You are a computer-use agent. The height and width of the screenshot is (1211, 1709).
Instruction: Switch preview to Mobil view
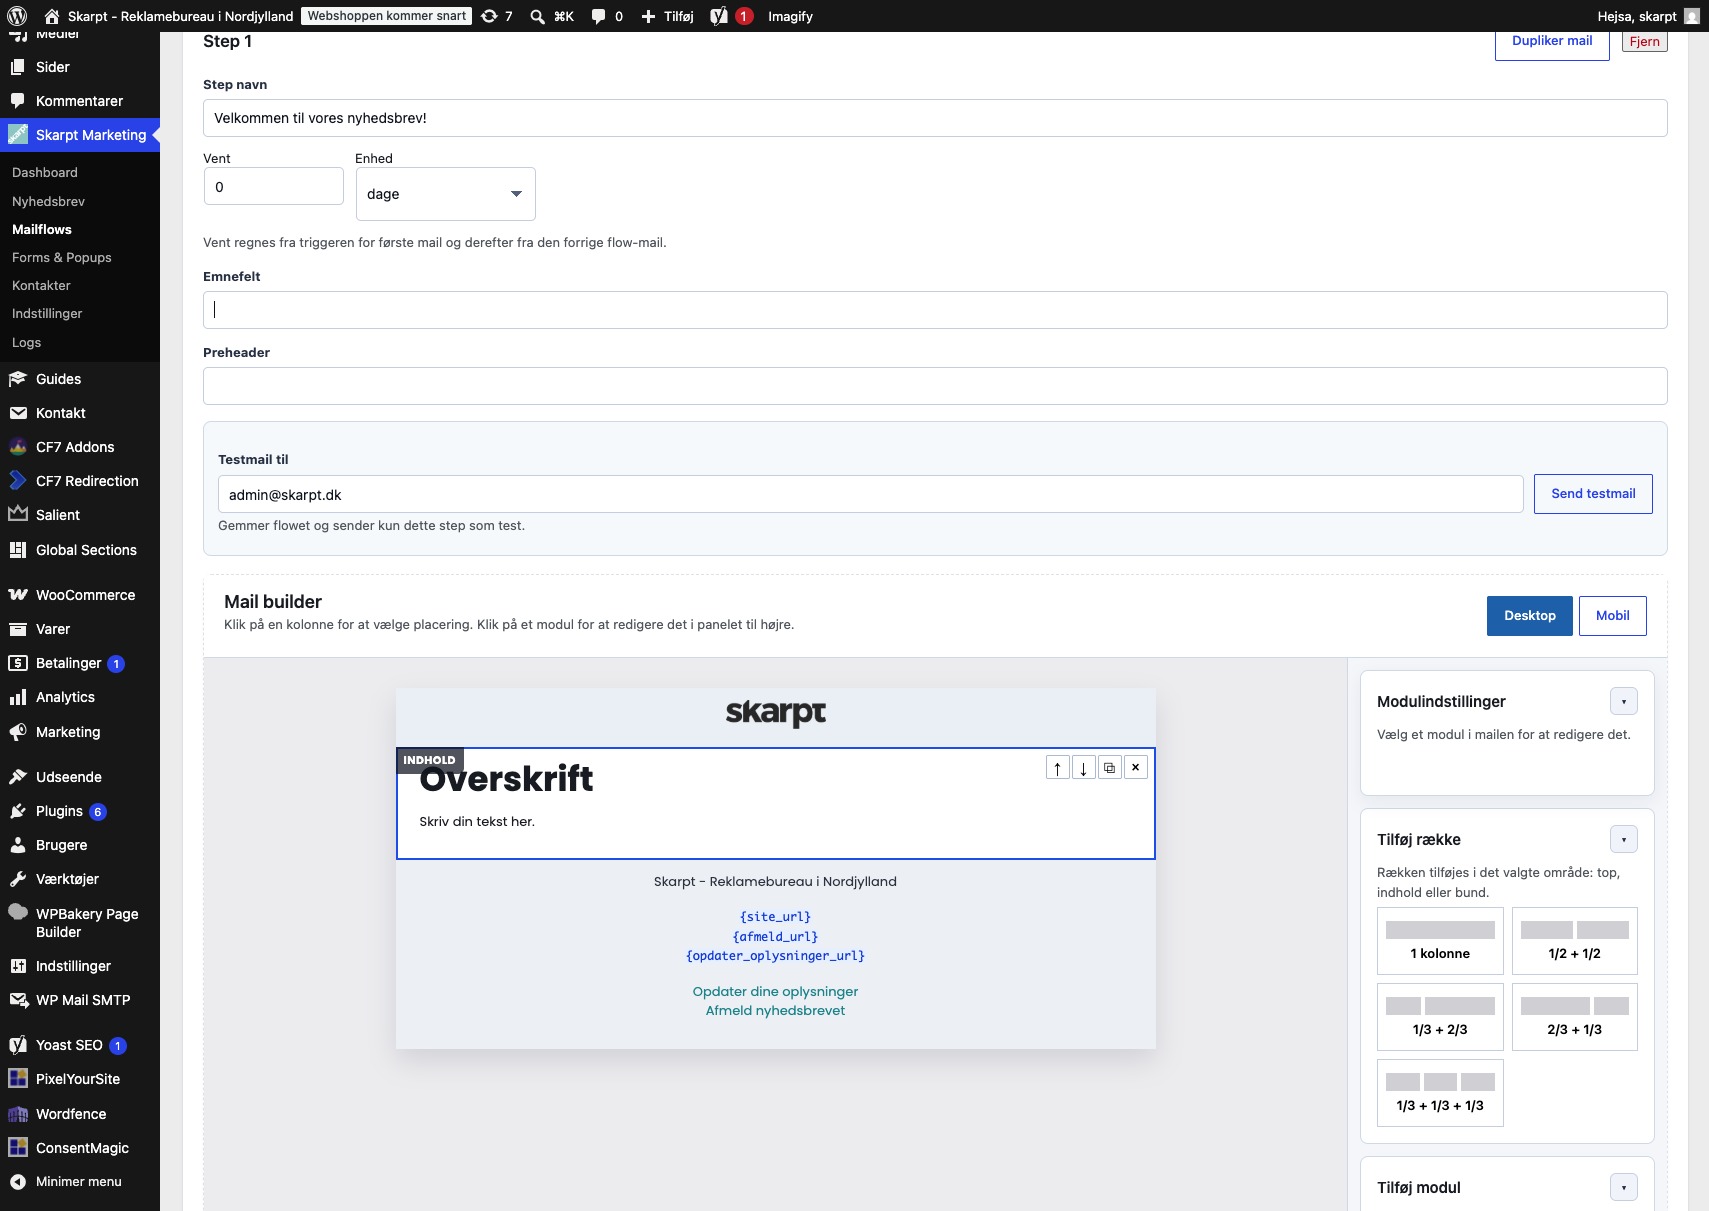coord(1612,616)
